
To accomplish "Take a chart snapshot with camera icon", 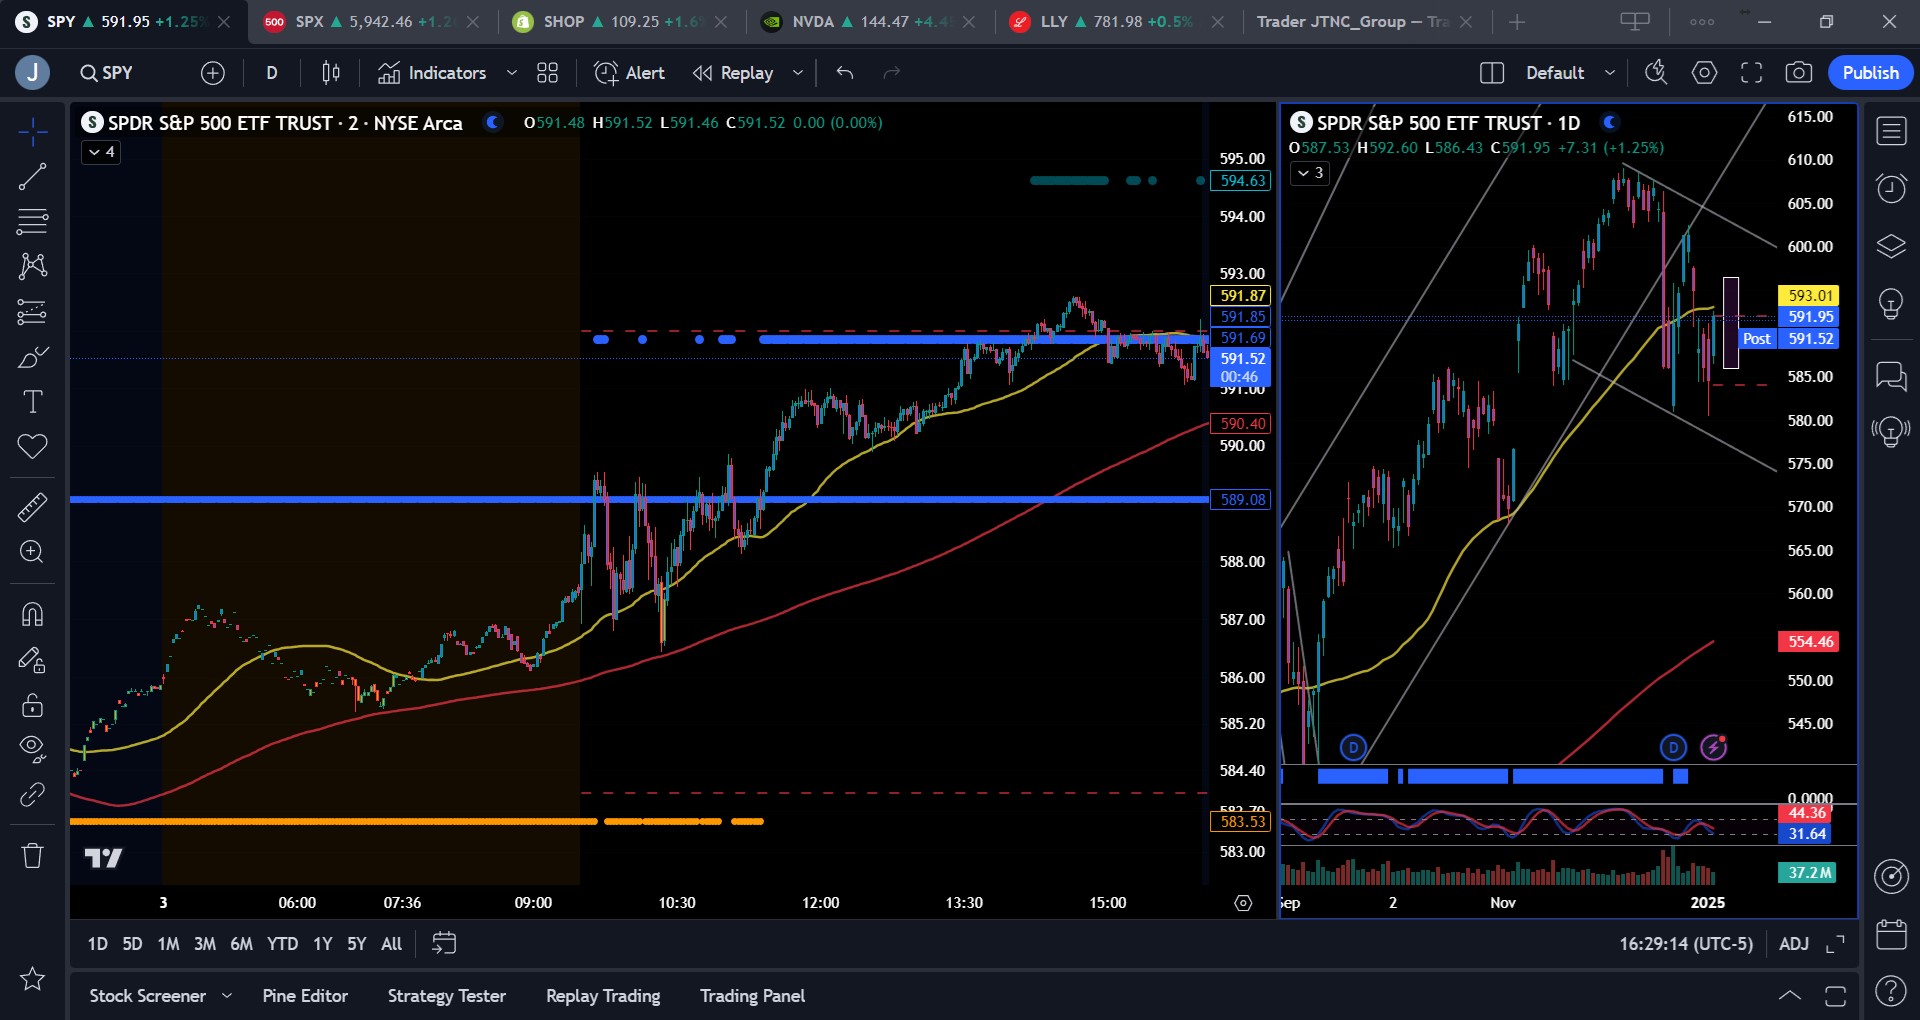I will (1798, 73).
